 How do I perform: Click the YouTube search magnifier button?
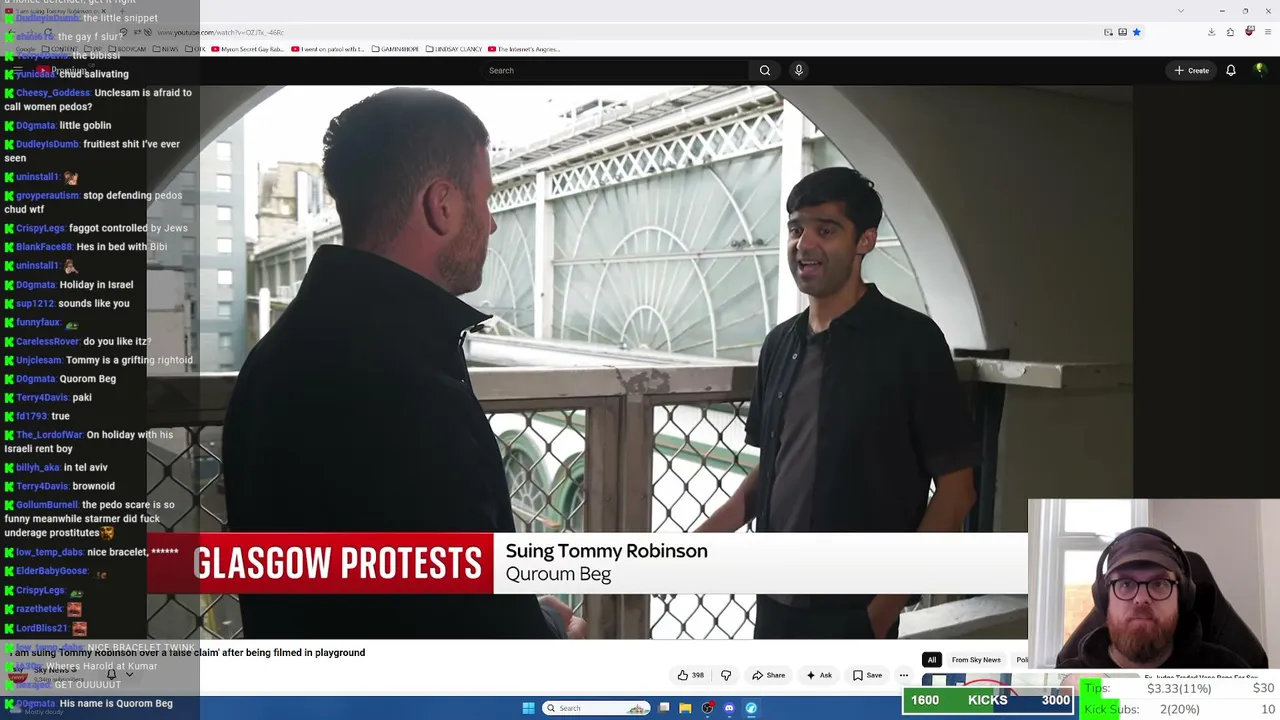pos(765,70)
